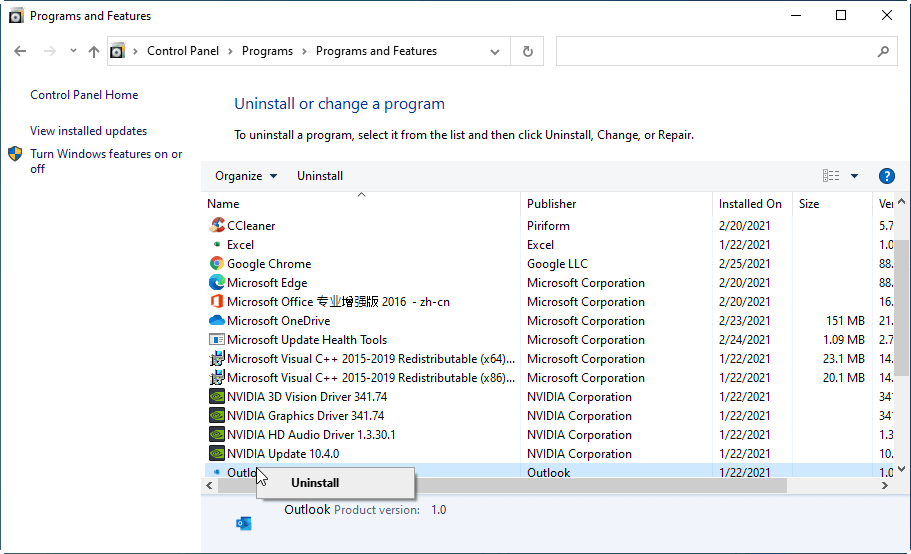
Task: Navigate to Programs breadcrumb
Action: click(267, 51)
